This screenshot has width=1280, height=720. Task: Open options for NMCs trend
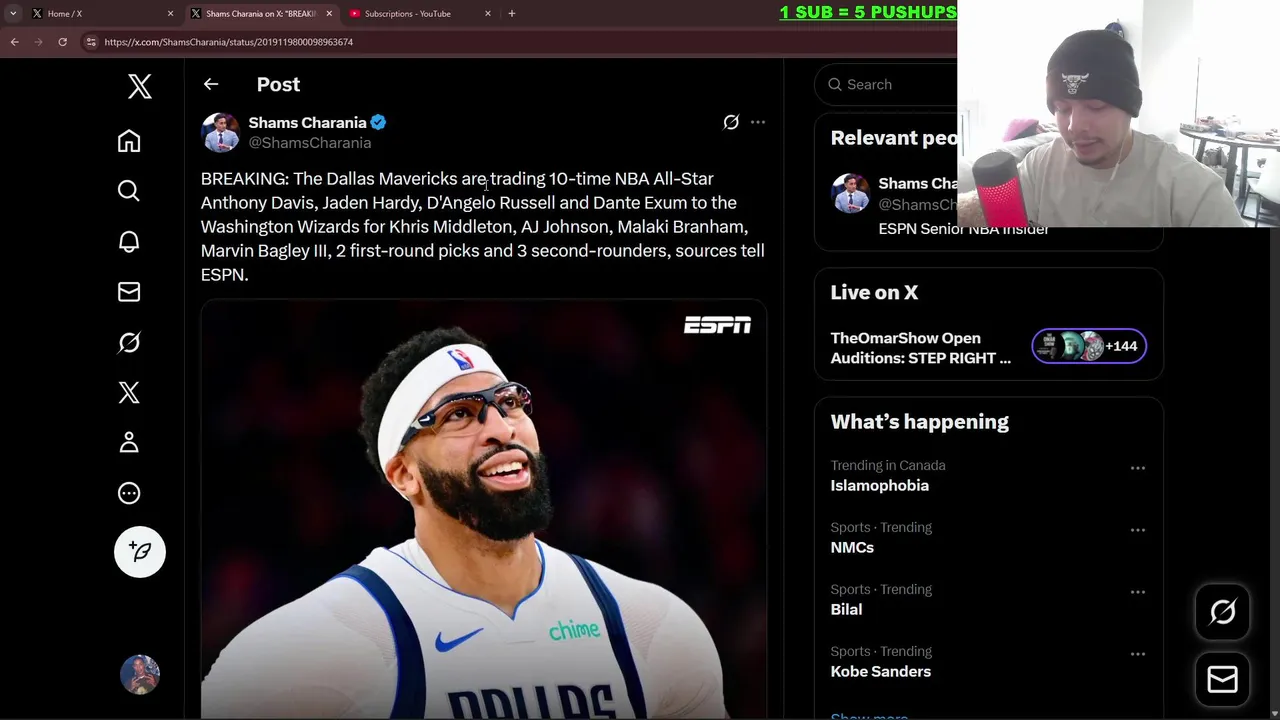1138,530
